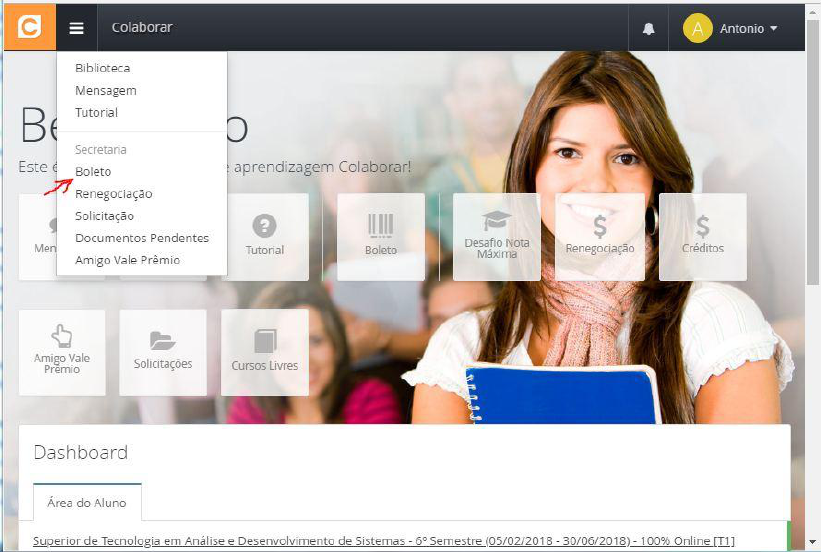Screen dimensions: 821x552
Task: Switch to the Área do Aluno tab
Action: (x=87, y=503)
